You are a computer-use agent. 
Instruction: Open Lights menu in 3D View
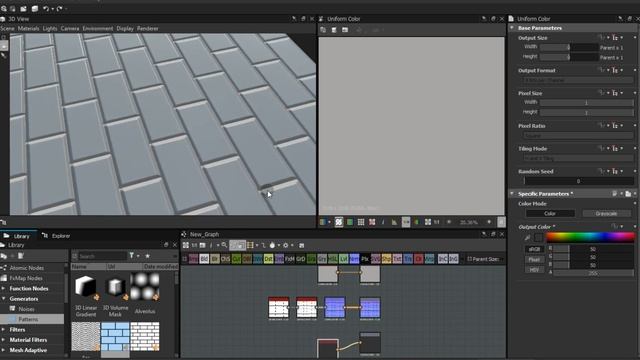pos(50,28)
